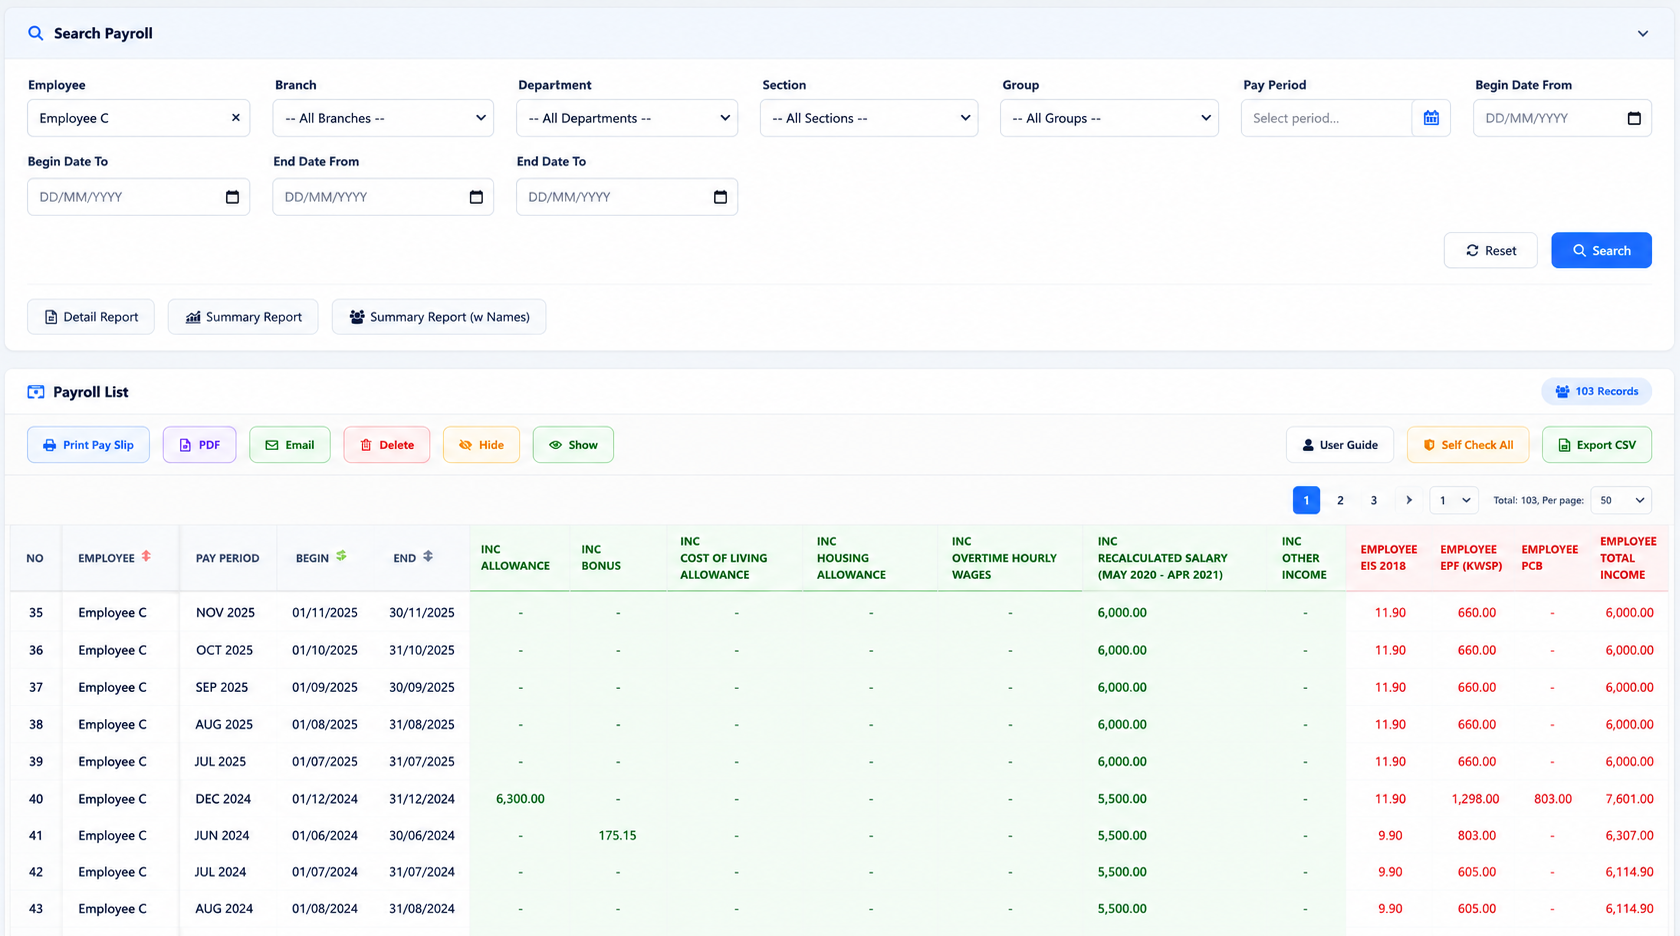Click the EMPLOYEE TOTAL INCOME header
Viewport: 1680px width, 936px height.
point(1628,558)
